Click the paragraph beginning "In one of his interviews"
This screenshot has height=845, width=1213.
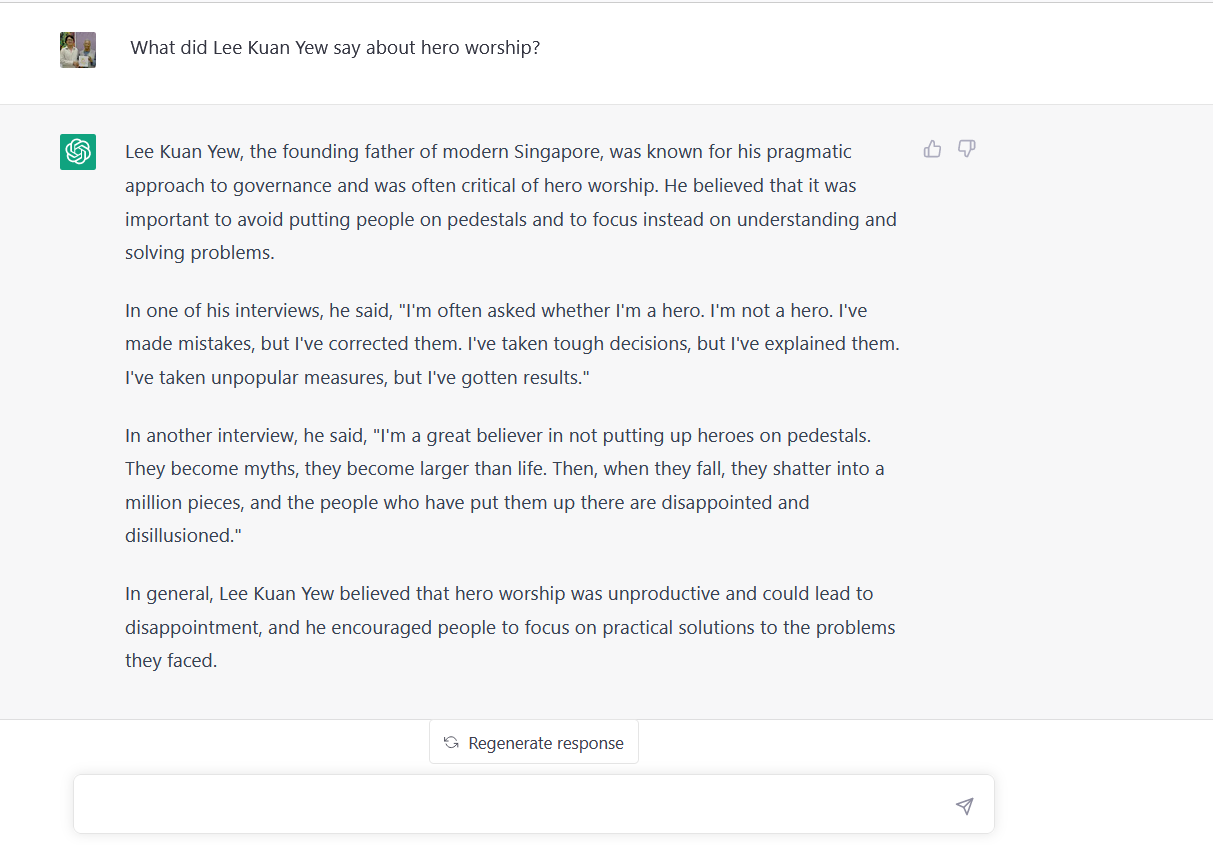click(513, 344)
